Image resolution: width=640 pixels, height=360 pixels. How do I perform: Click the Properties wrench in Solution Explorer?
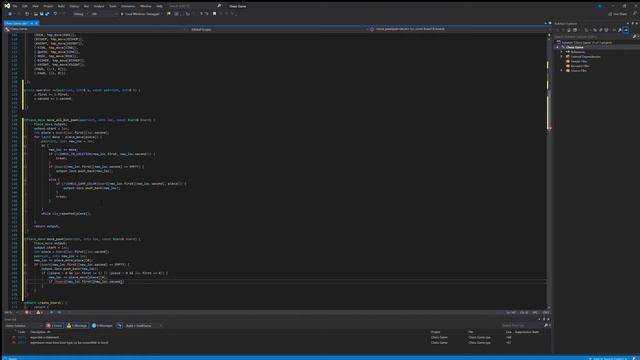620,30
